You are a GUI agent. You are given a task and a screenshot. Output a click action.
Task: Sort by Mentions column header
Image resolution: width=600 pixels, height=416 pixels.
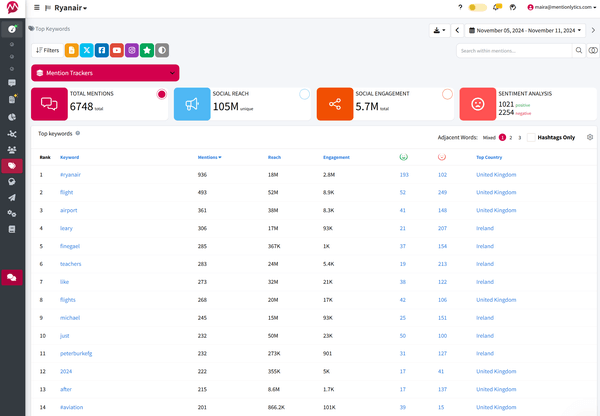coord(209,157)
